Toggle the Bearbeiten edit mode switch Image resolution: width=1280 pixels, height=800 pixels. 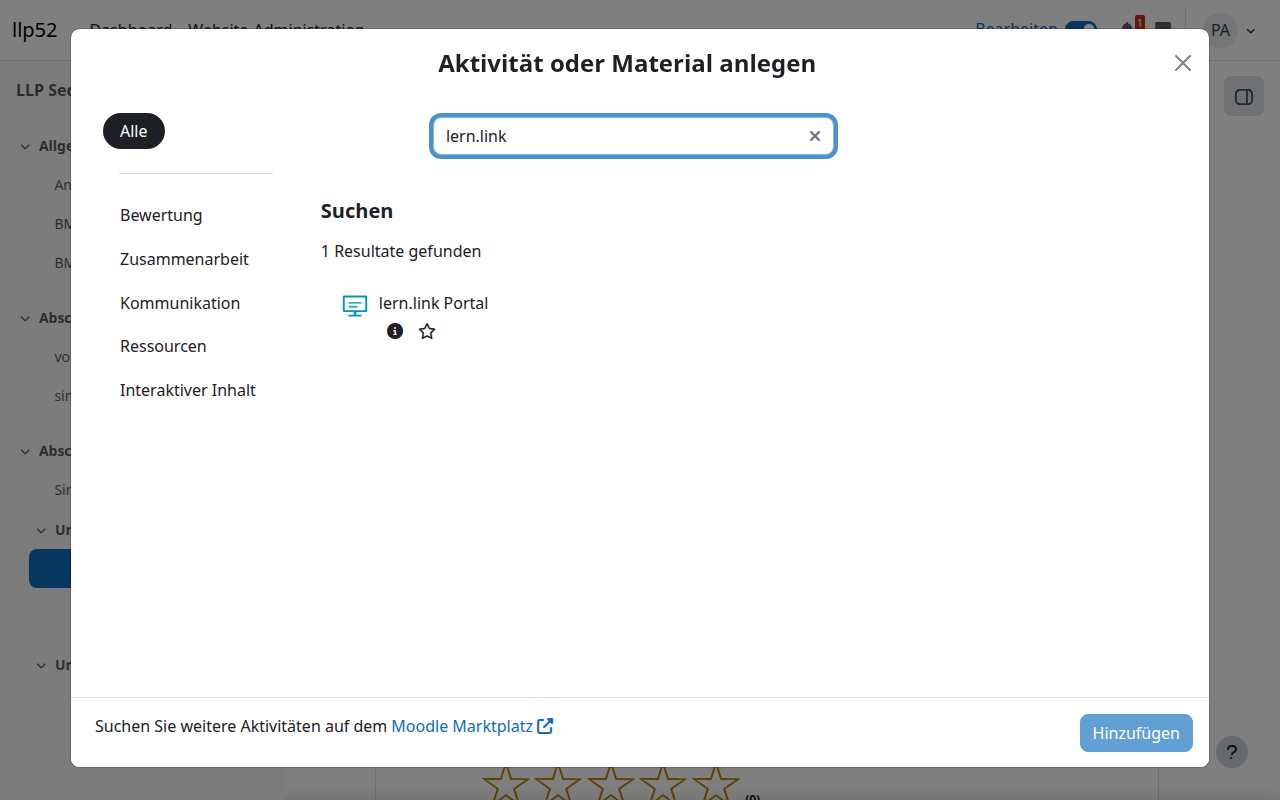(x=1080, y=30)
